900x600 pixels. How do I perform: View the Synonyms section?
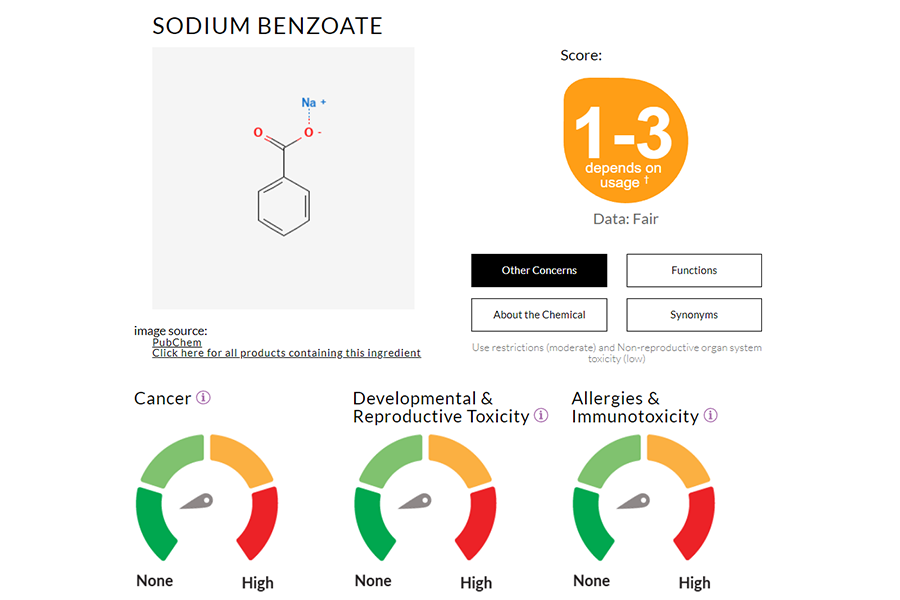[x=694, y=315]
